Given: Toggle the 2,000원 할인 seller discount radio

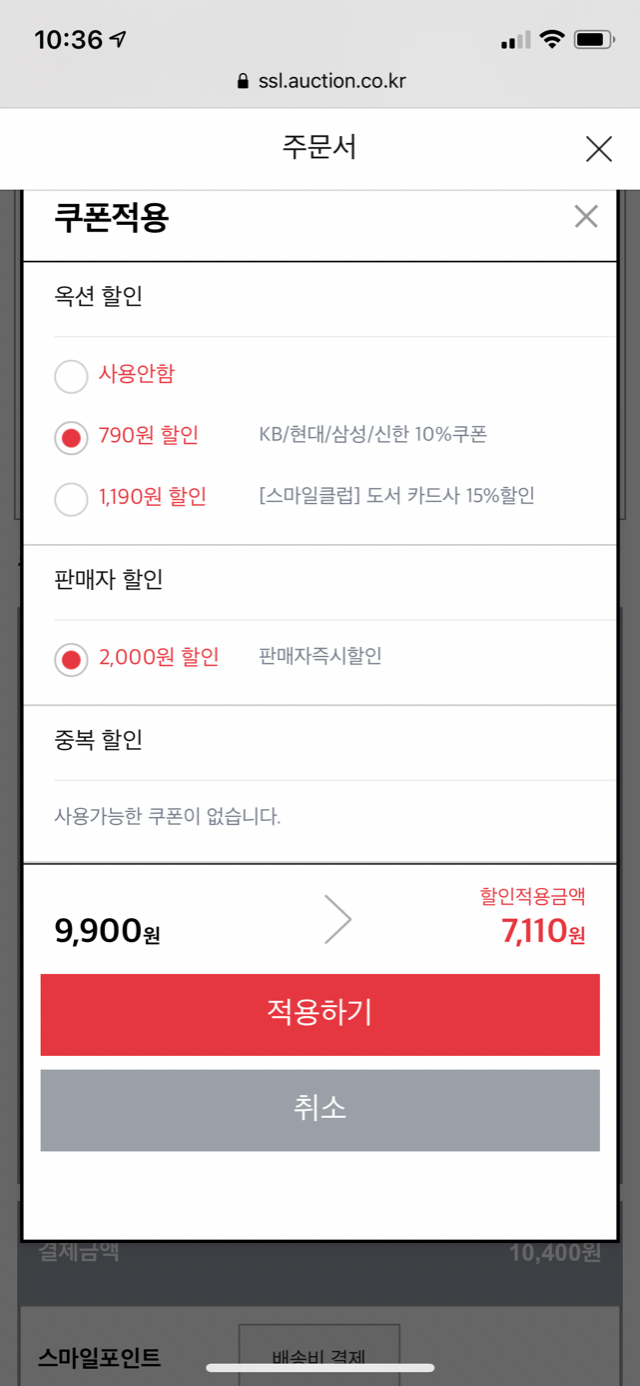Looking at the screenshot, I should click(x=71, y=659).
